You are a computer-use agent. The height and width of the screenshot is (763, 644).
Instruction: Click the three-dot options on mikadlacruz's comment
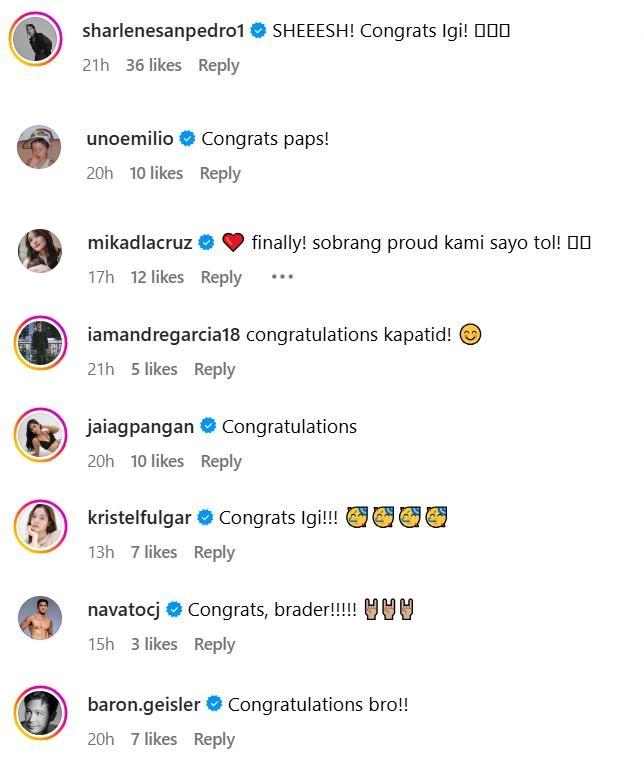(282, 277)
